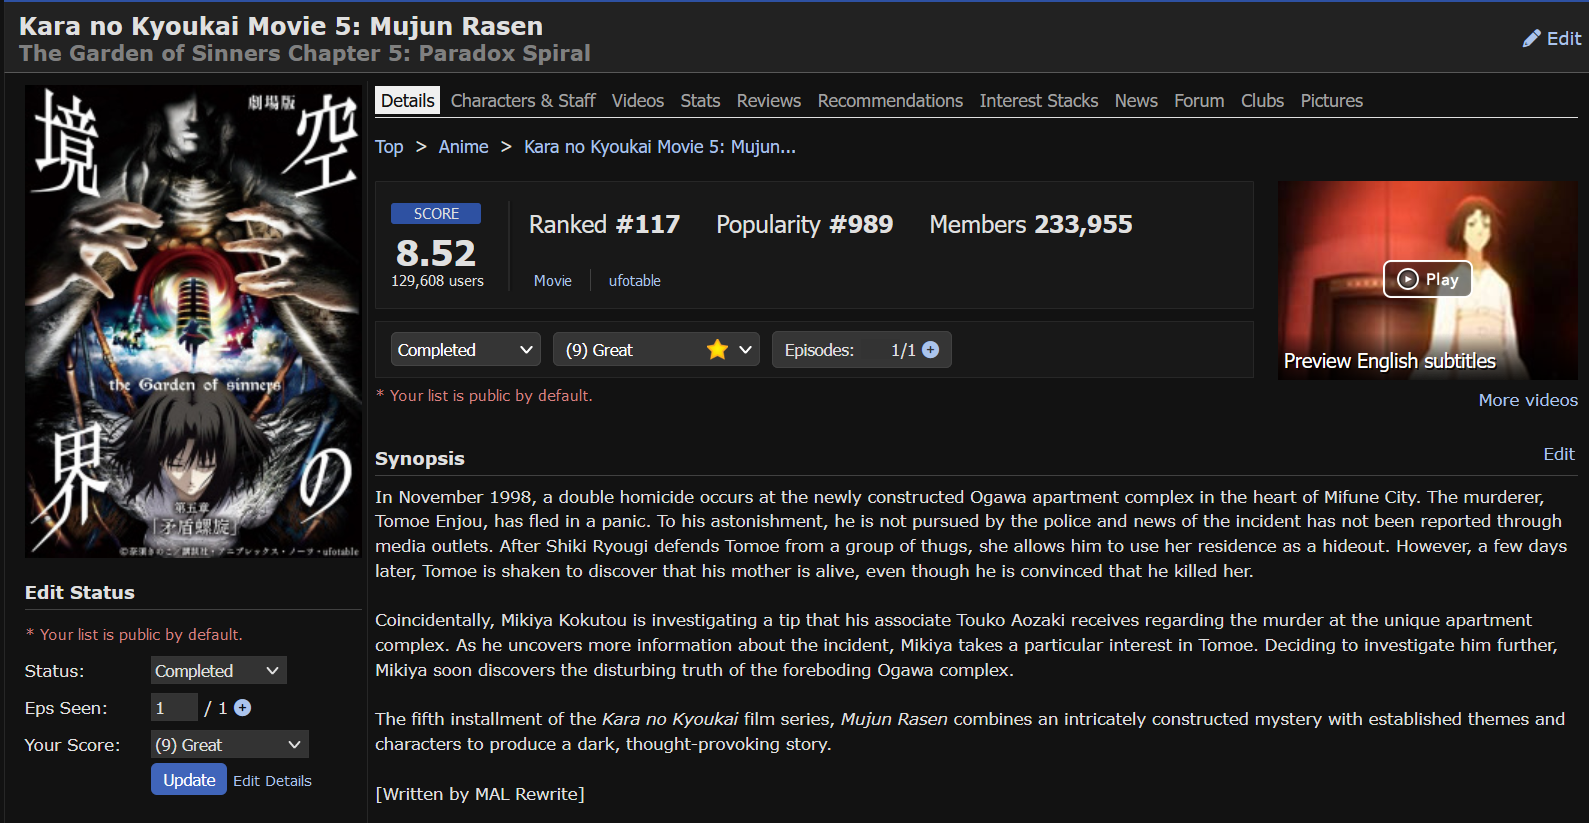The width and height of the screenshot is (1589, 823).
Task: Click the [Written by MAL Rewrite] text
Action: pyautogui.click(x=480, y=794)
